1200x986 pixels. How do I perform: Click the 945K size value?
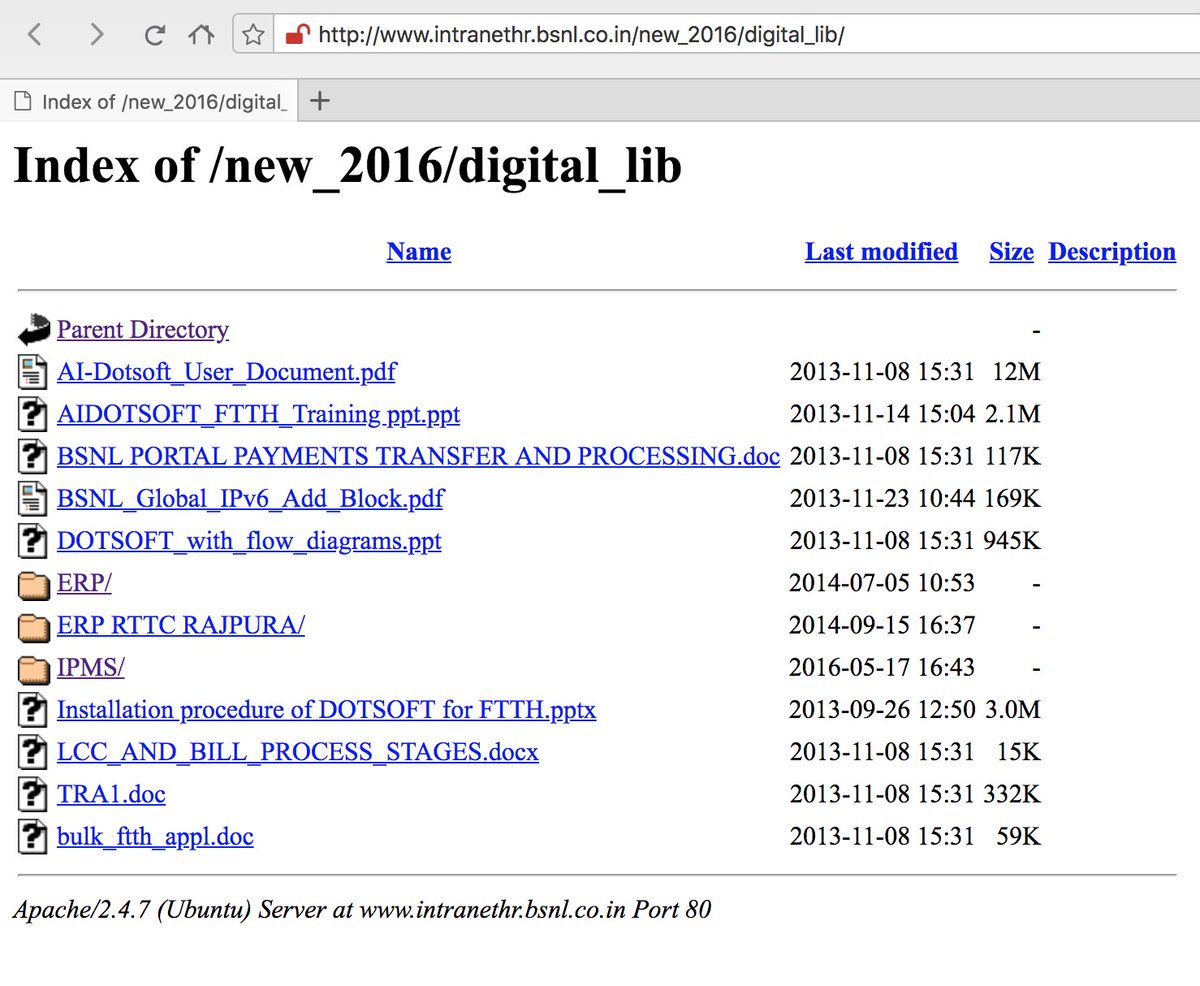pyautogui.click(x=1011, y=541)
